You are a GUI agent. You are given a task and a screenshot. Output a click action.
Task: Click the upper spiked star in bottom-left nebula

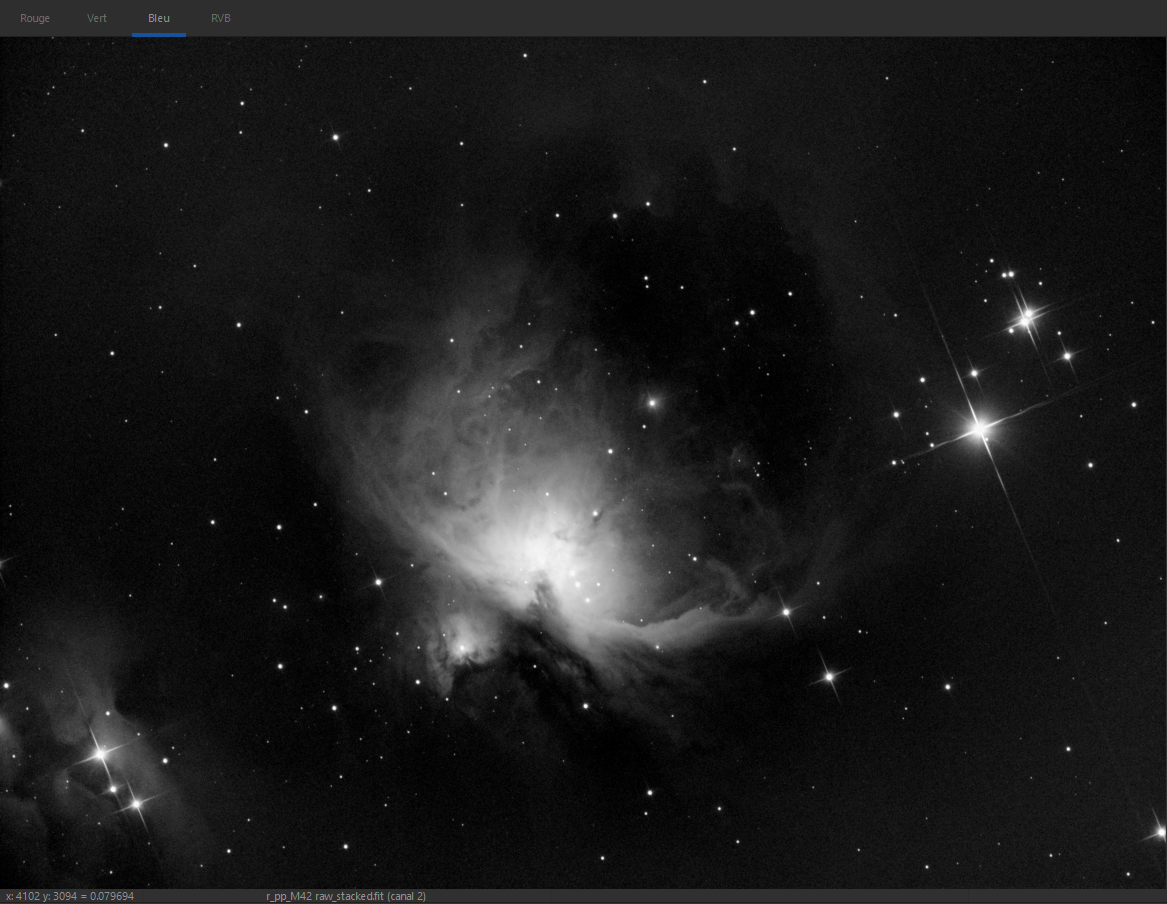point(100,754)
